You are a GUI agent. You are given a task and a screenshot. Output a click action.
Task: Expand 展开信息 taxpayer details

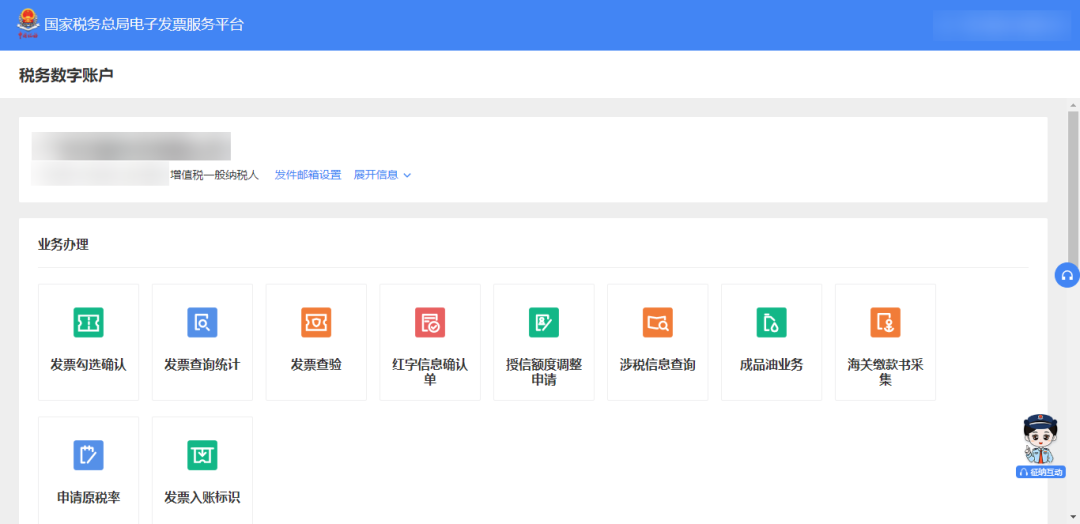click(x=376, y=175)
